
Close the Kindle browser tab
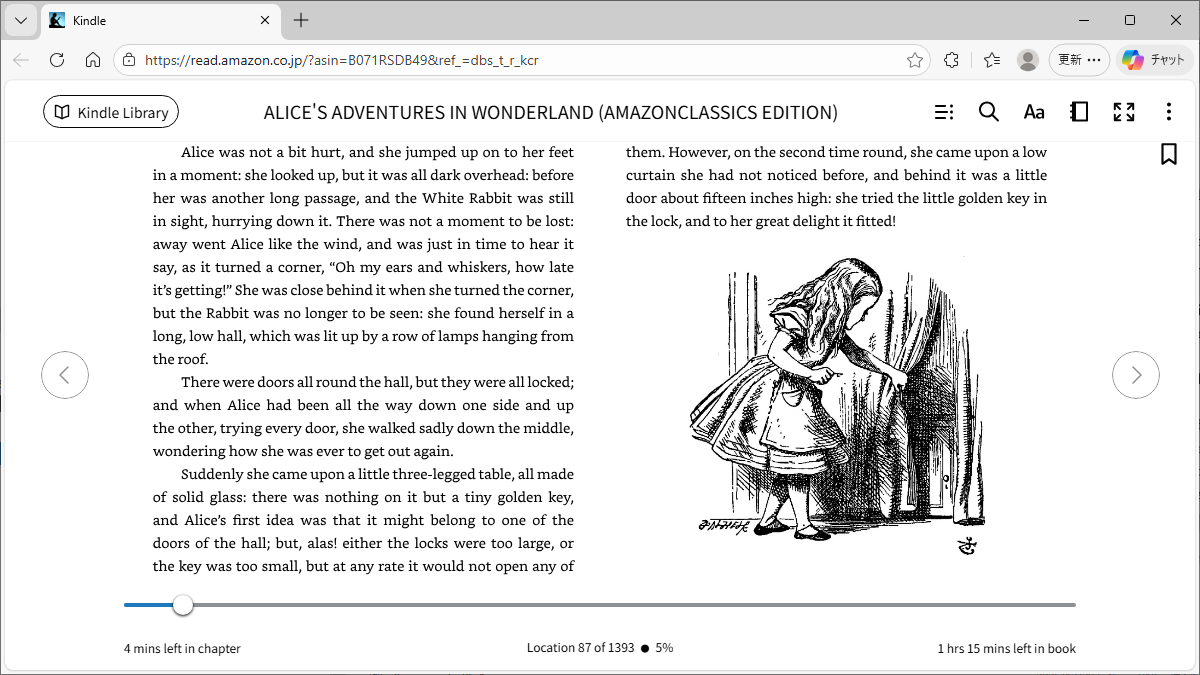click(265, 20)
